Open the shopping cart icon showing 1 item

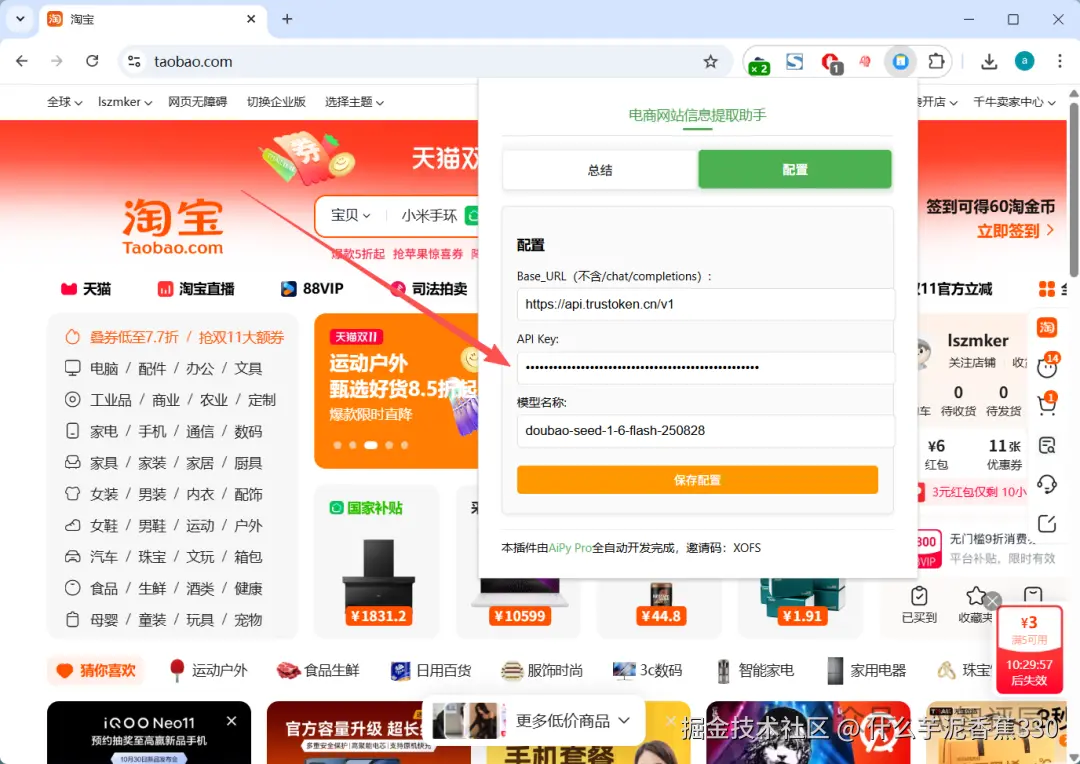coord(1044,405)
